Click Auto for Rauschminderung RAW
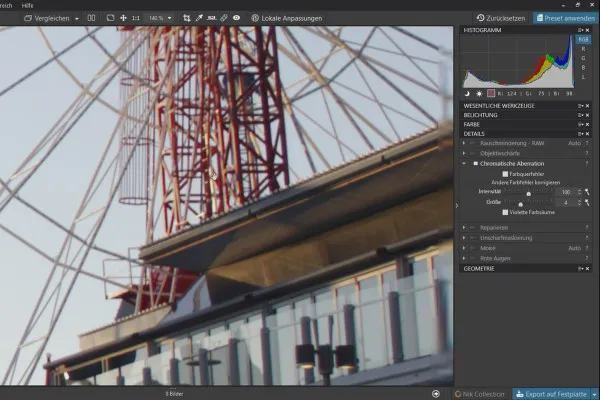Viewport: 600px width, 400px height. 574,143
